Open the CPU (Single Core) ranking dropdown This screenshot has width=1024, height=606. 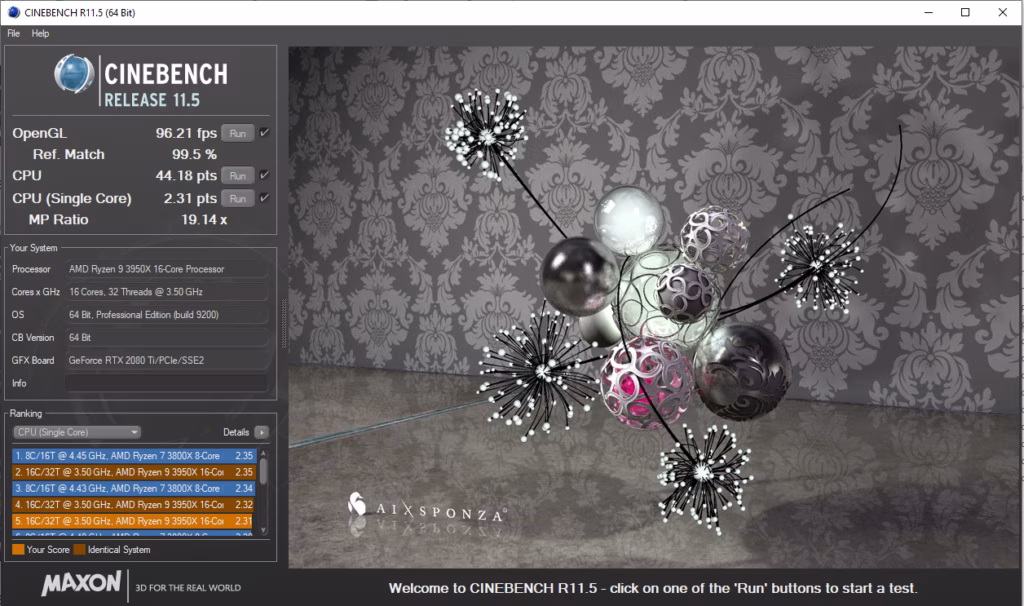pyautogui.click(x=77, y=432)
